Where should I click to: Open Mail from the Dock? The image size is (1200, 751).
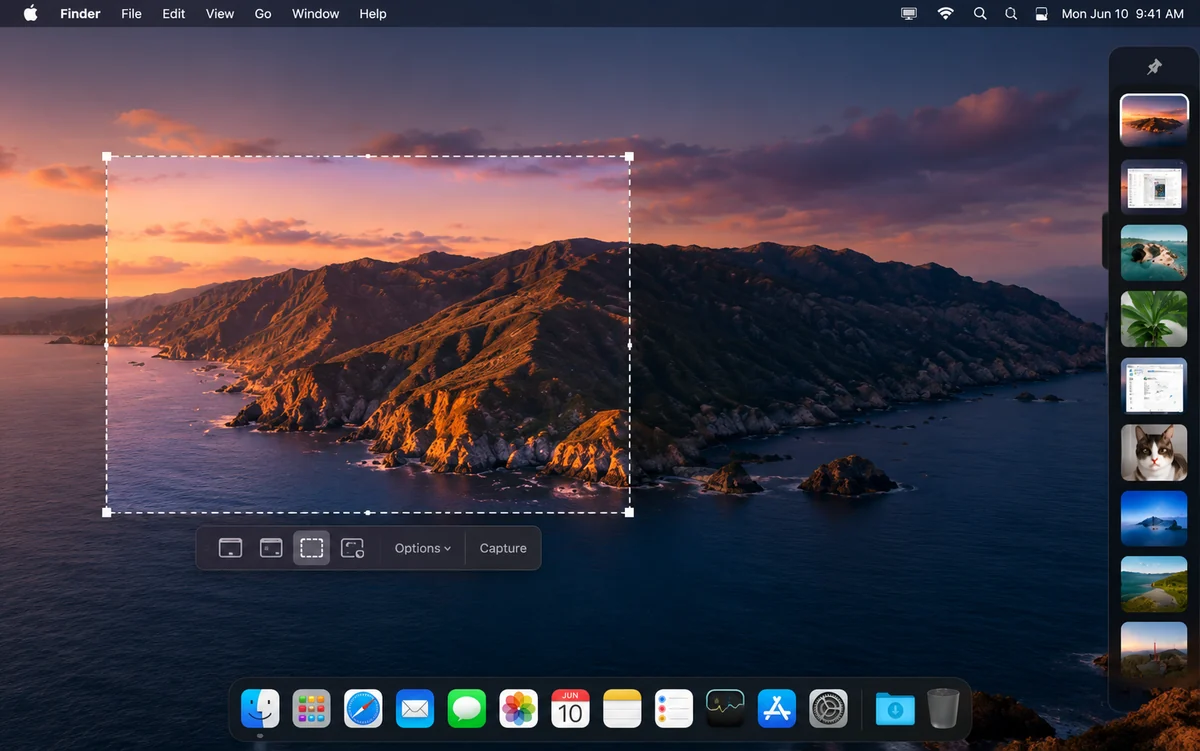coord(415,709)
